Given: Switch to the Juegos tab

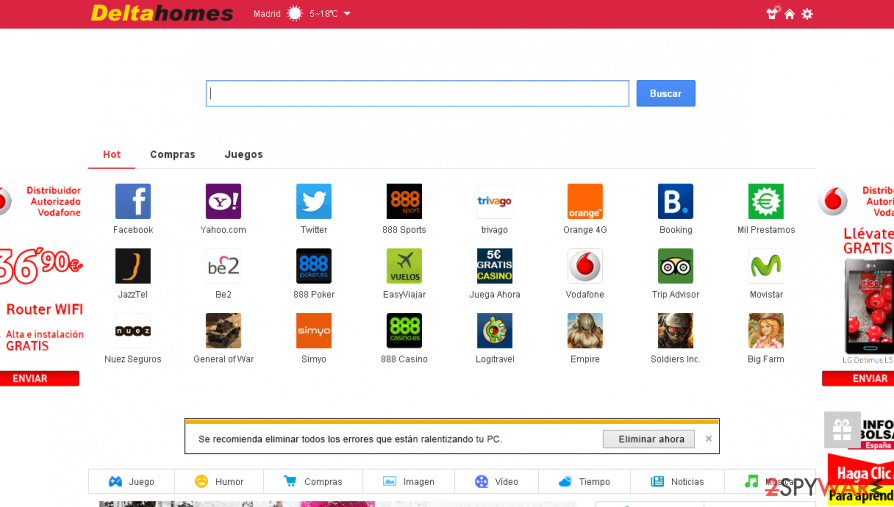Looking at the screenshot, I should point(243,155).
